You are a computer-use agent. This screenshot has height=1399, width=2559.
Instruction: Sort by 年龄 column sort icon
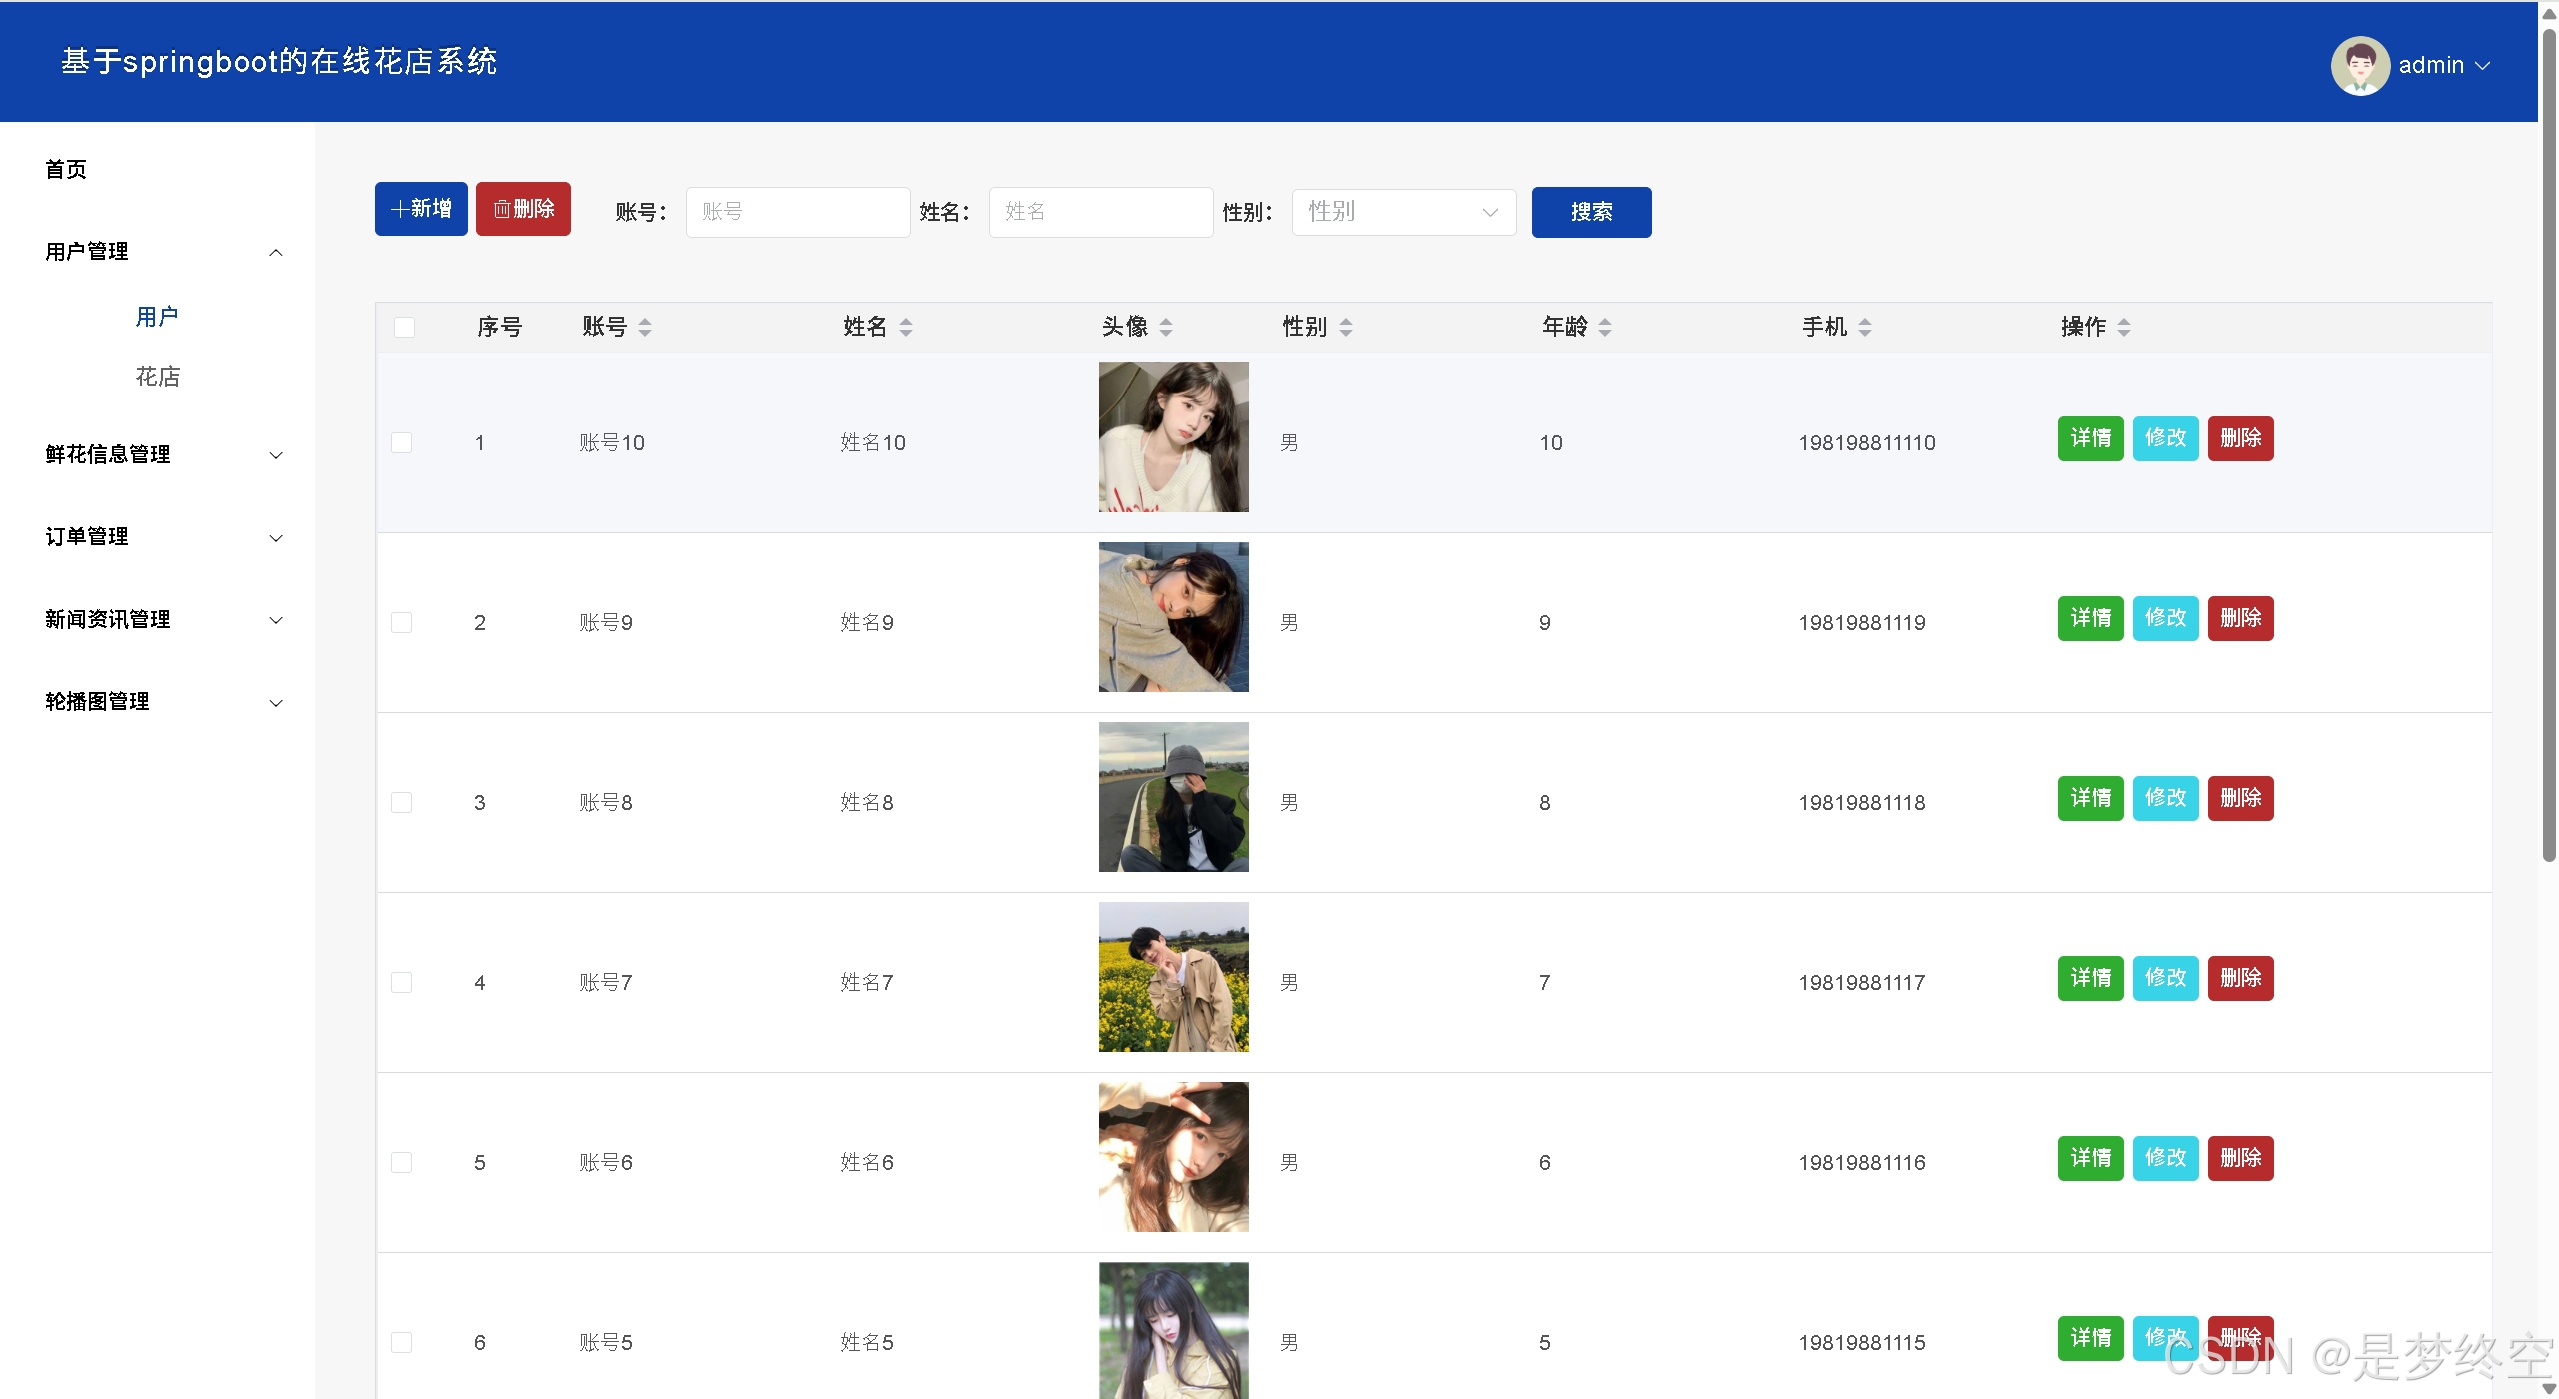click(x=1605, y=327)
